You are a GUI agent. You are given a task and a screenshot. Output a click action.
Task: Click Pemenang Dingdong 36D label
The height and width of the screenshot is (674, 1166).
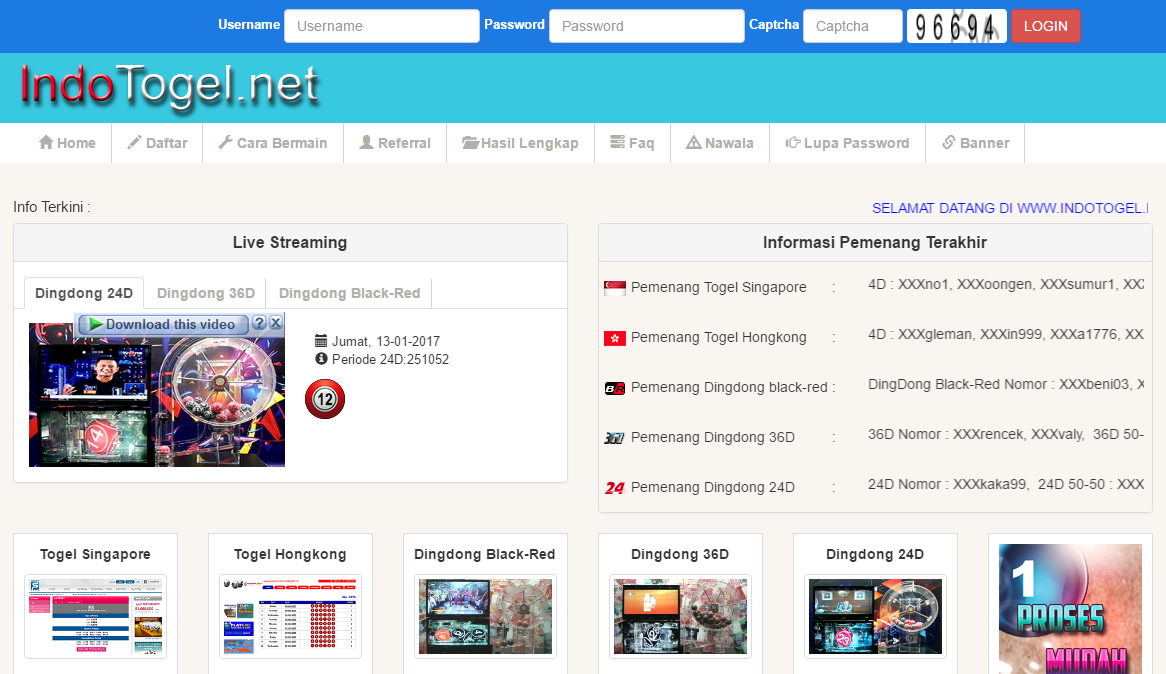(x=712, y=437)
